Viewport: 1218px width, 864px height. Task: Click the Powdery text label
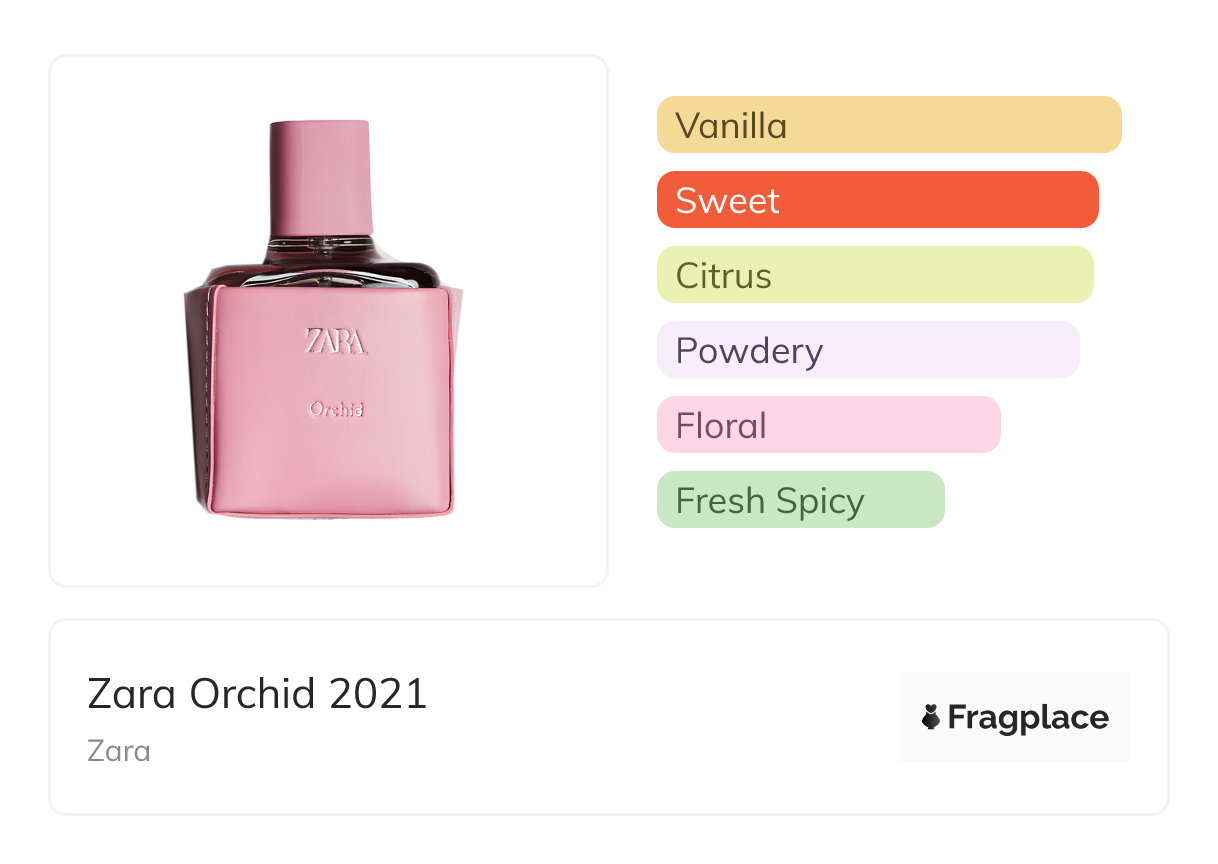click(749, 351)
